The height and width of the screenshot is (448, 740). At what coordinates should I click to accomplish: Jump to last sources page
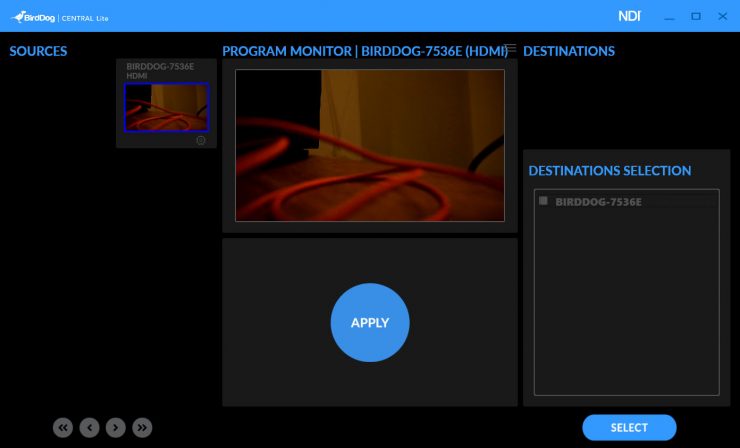tap(143, 428)
